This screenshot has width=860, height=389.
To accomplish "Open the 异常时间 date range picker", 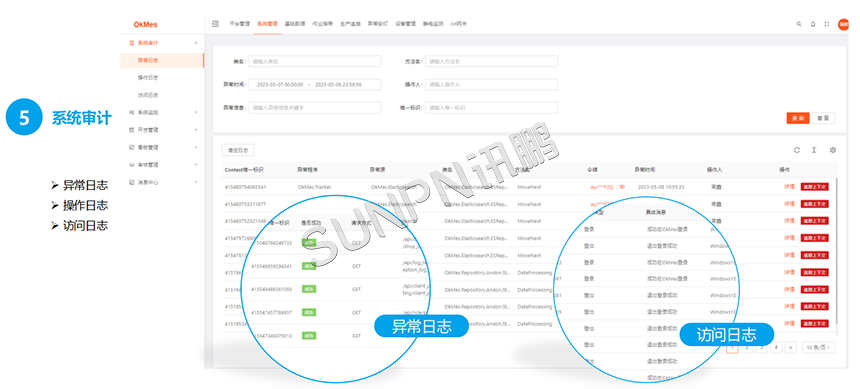I will (x=315, y=84).
